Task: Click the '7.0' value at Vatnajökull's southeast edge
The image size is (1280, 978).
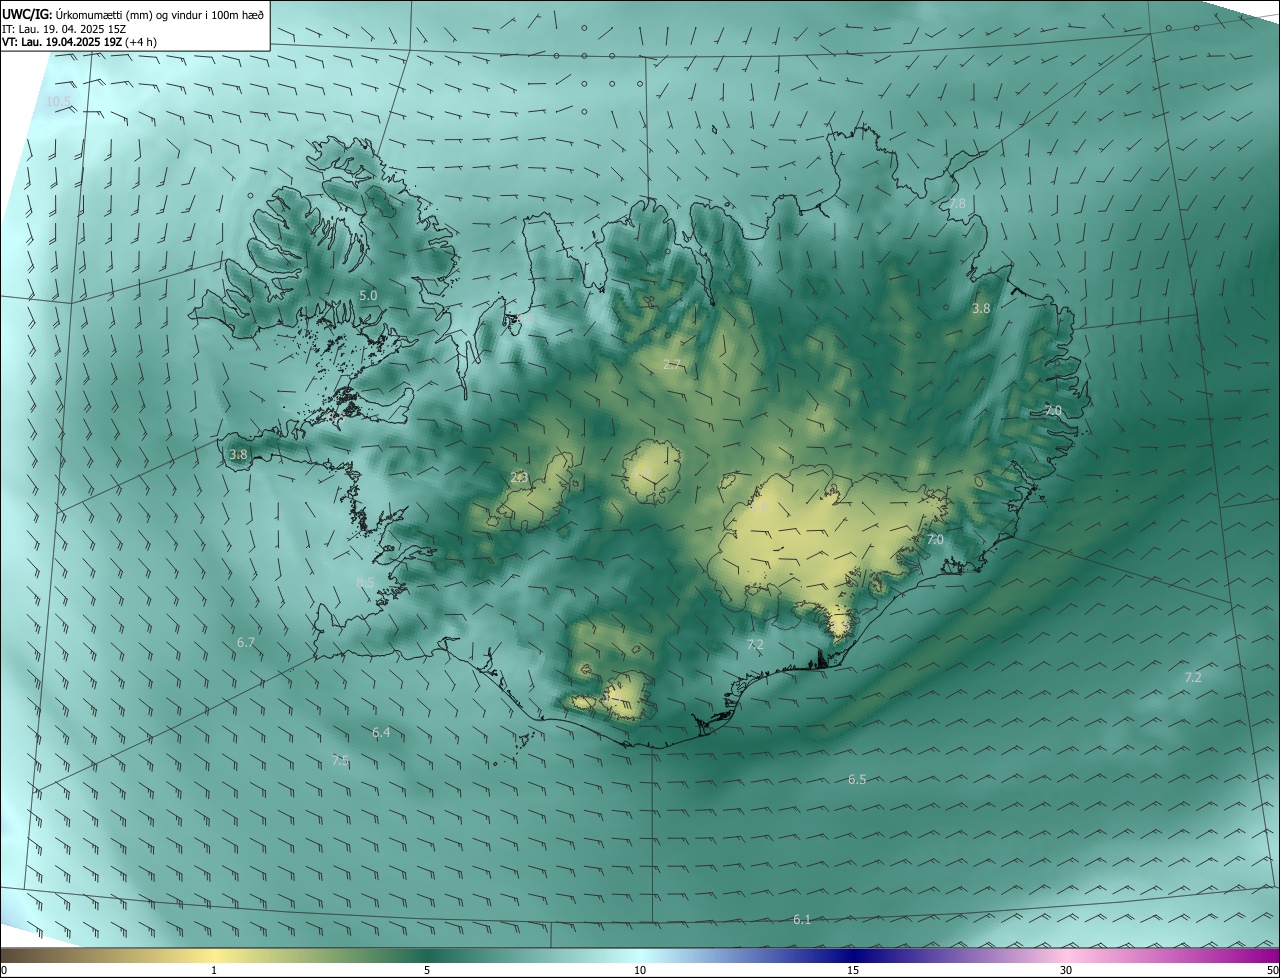Action: point(935,540)
